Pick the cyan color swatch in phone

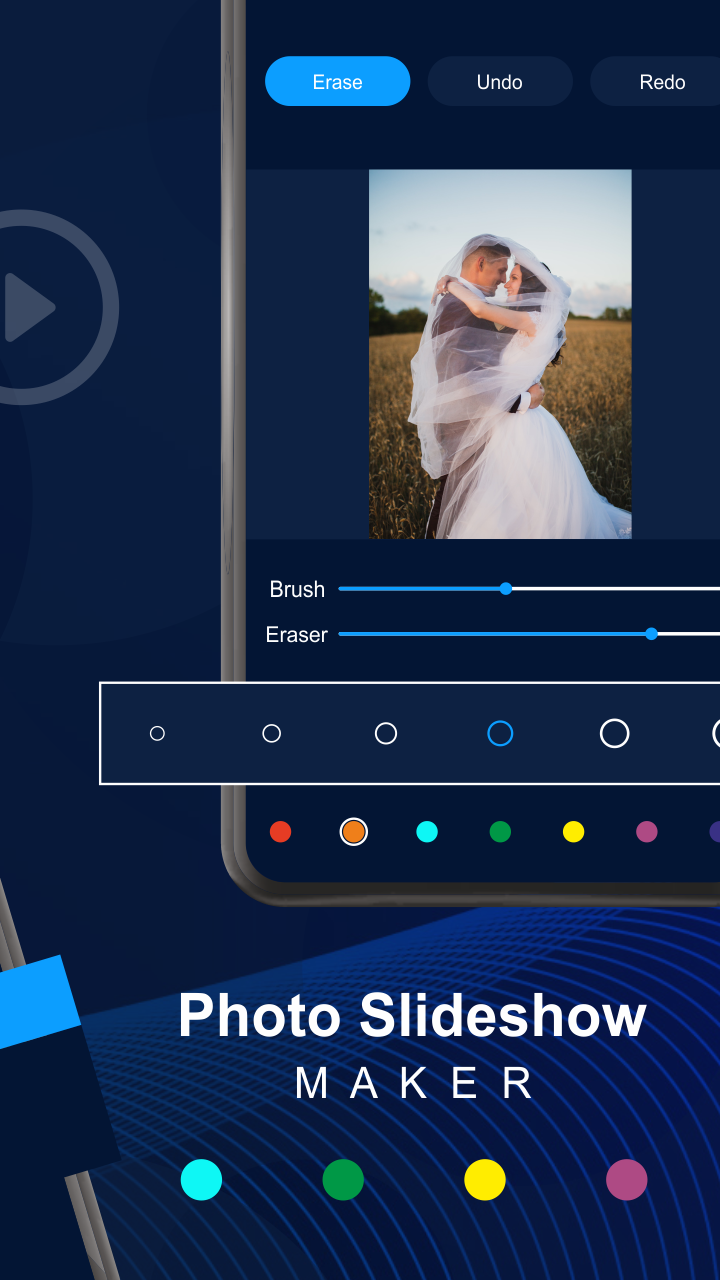[427, 831]
